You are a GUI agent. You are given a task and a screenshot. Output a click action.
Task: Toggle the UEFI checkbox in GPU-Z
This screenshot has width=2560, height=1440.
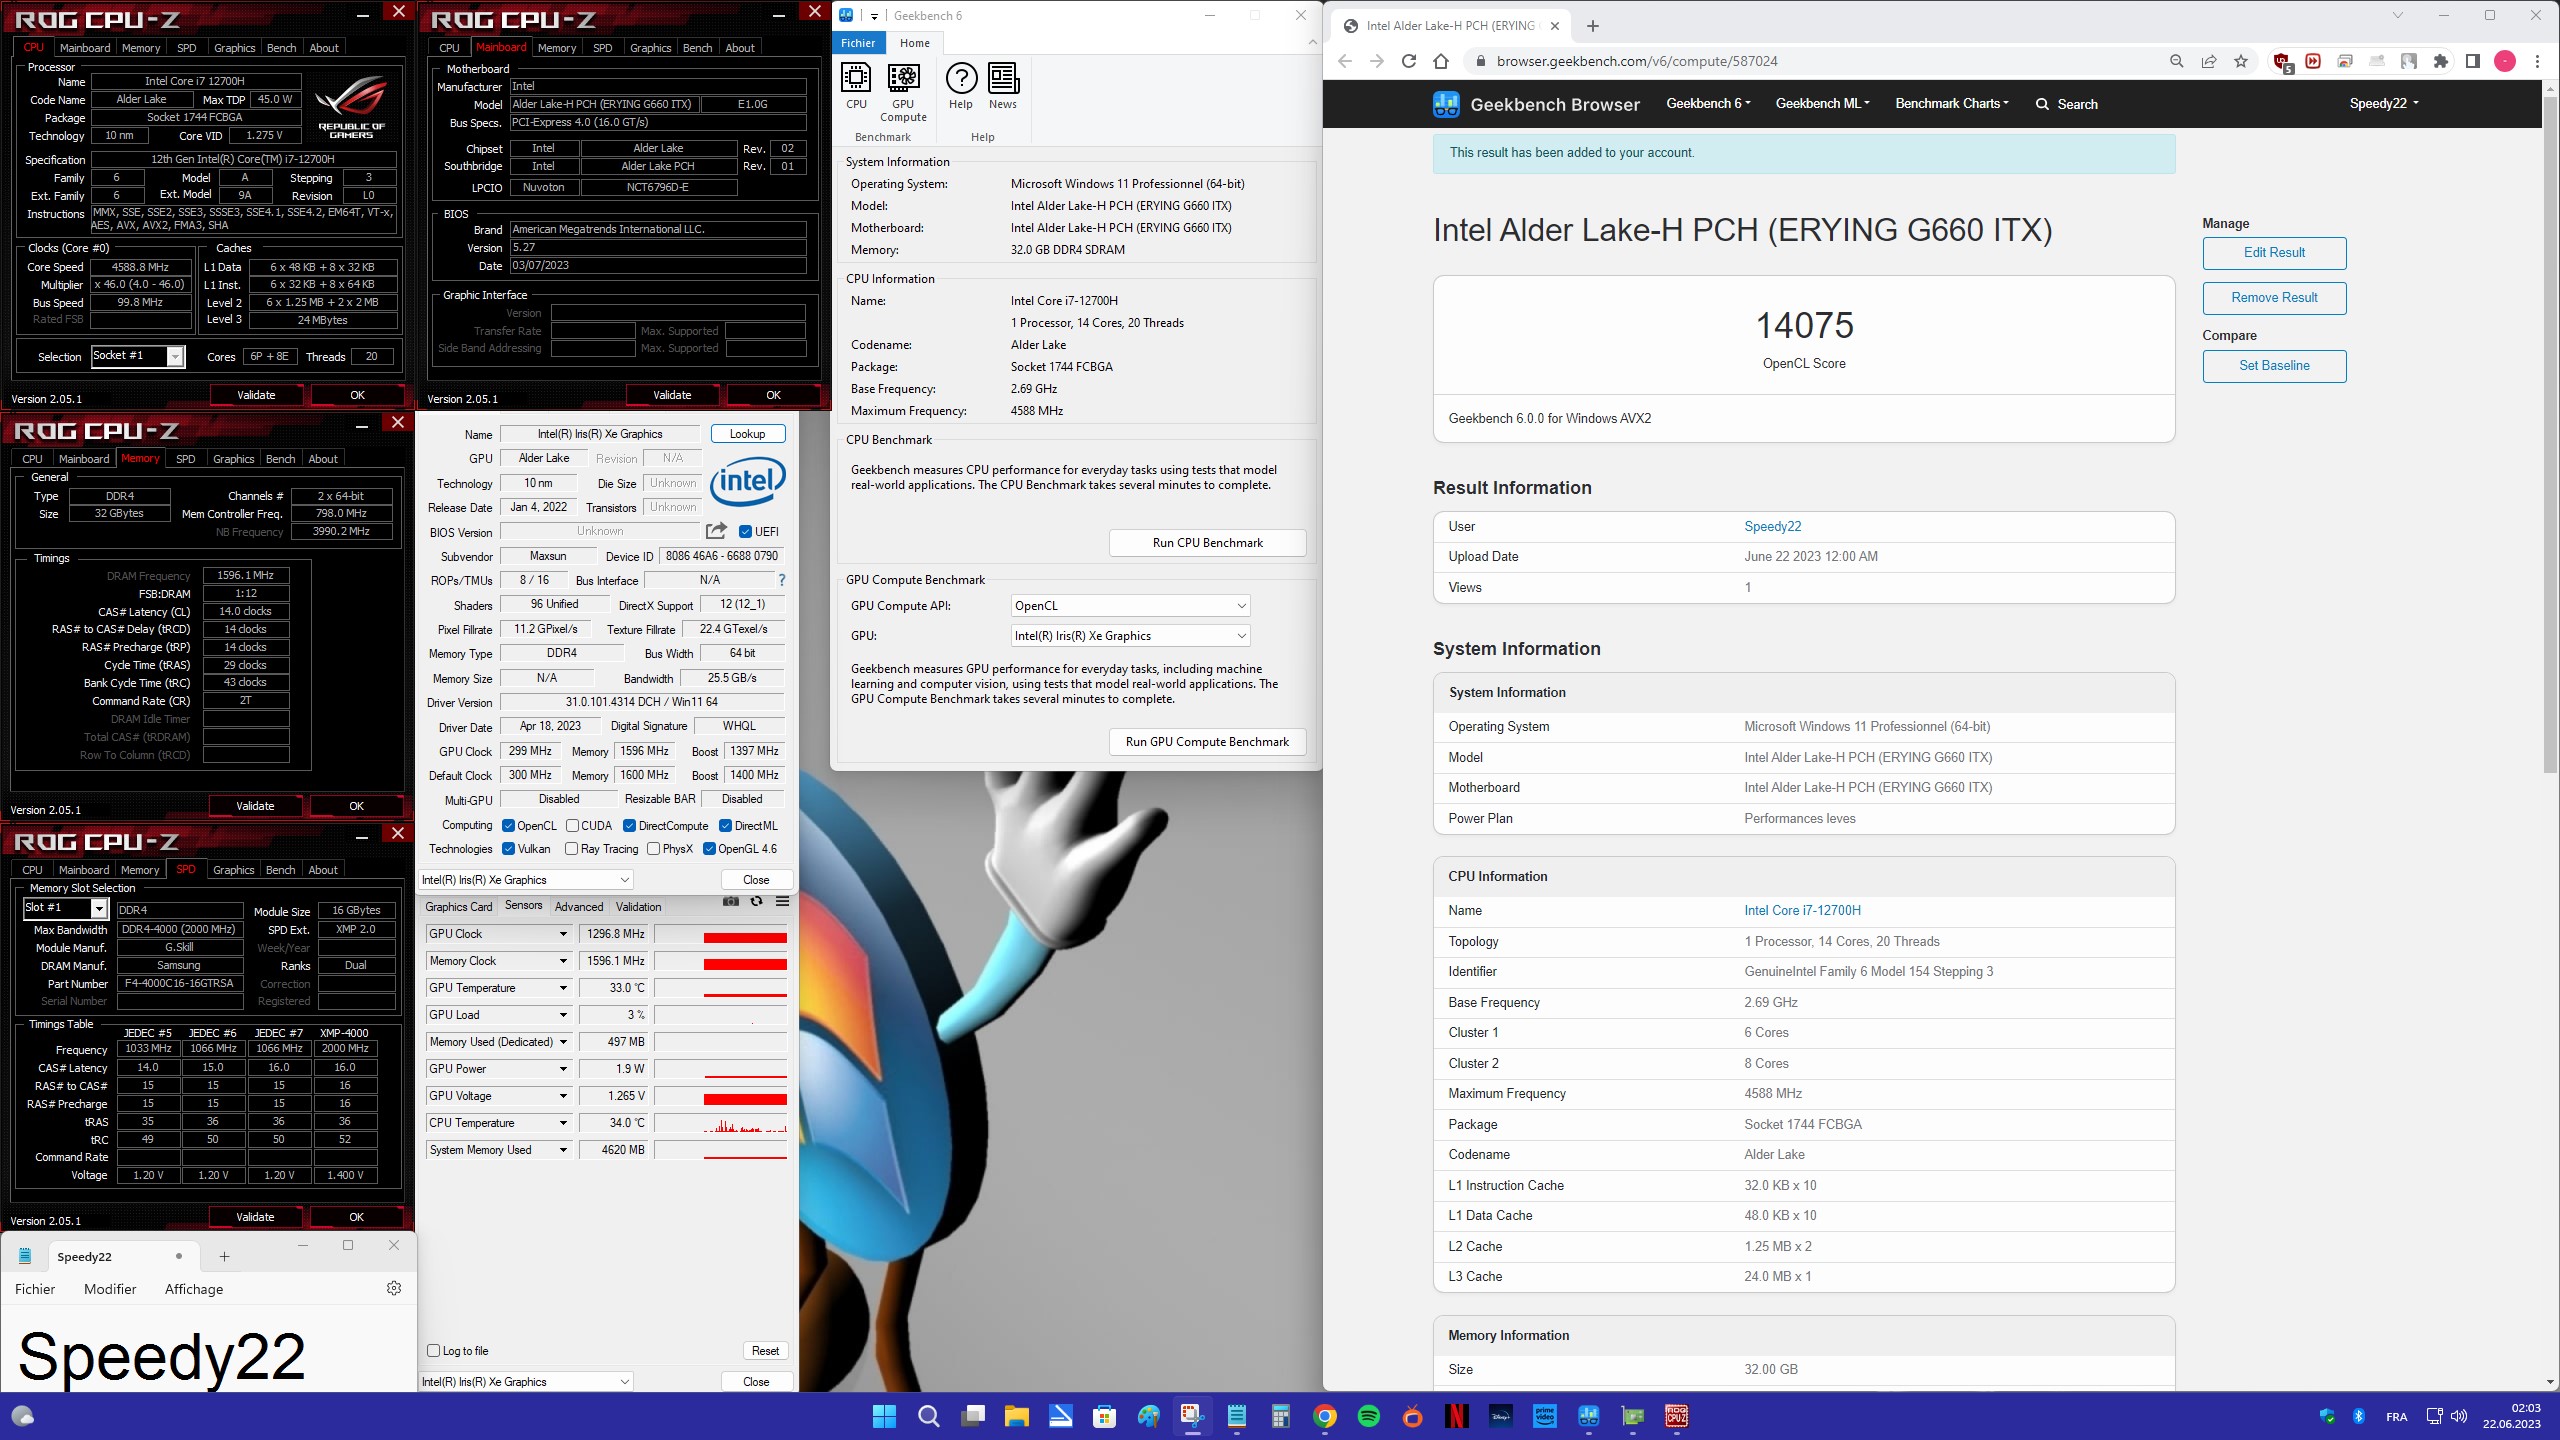pyautogui.click(x=745, y=531)
